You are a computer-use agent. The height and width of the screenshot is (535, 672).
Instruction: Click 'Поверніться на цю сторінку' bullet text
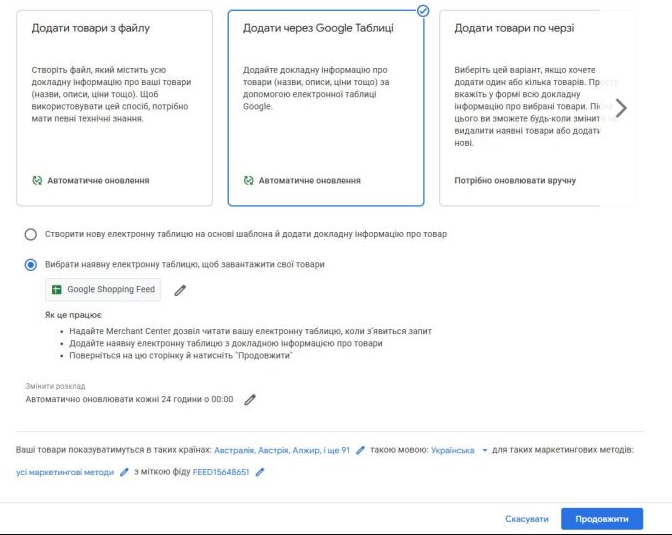(181, 355)
